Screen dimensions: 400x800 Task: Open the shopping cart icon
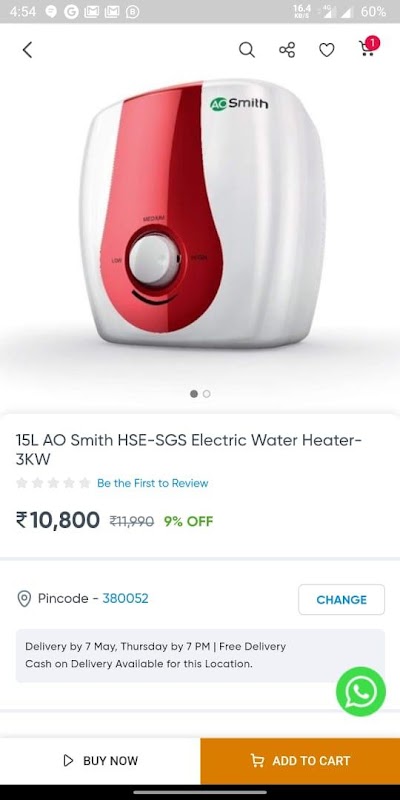[368, 46]
